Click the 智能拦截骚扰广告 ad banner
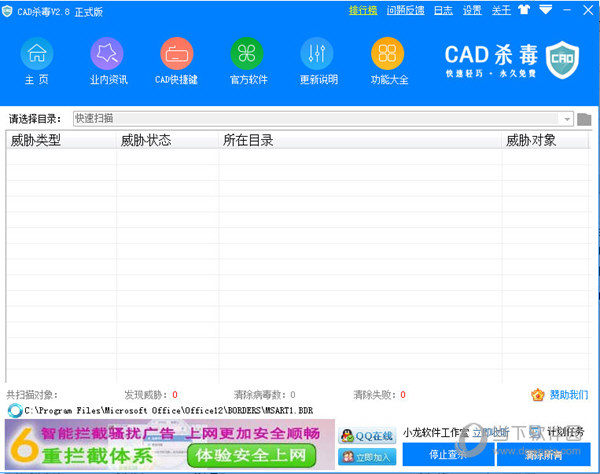The image size is (600, 474). coord(170,445)
